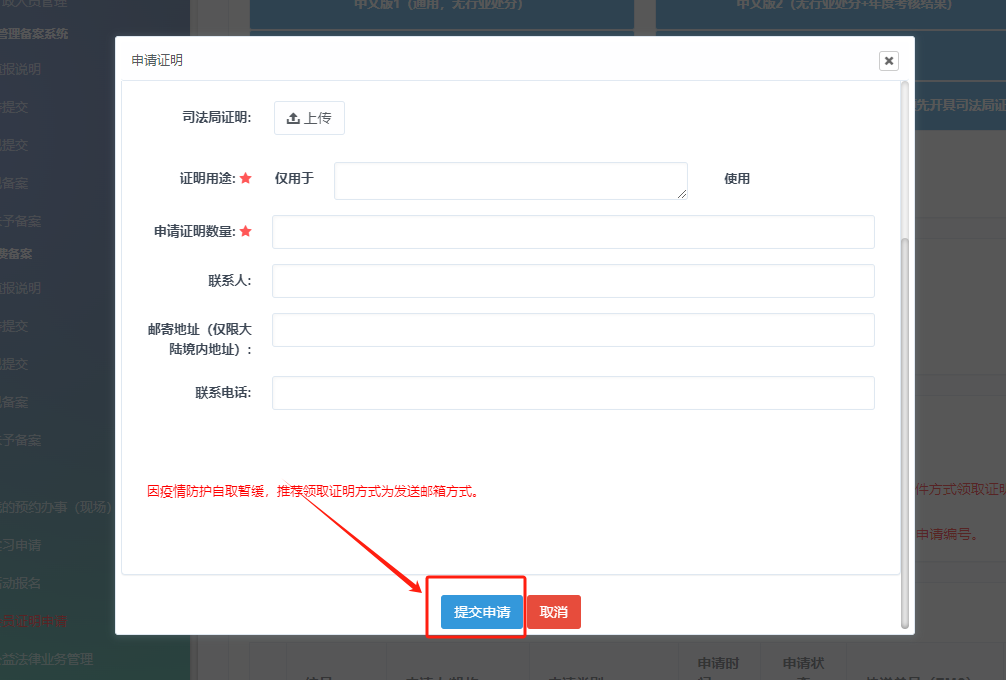Switch to the 中文版1 (通用) tab
1006x680 pixels.
[440, 8]
